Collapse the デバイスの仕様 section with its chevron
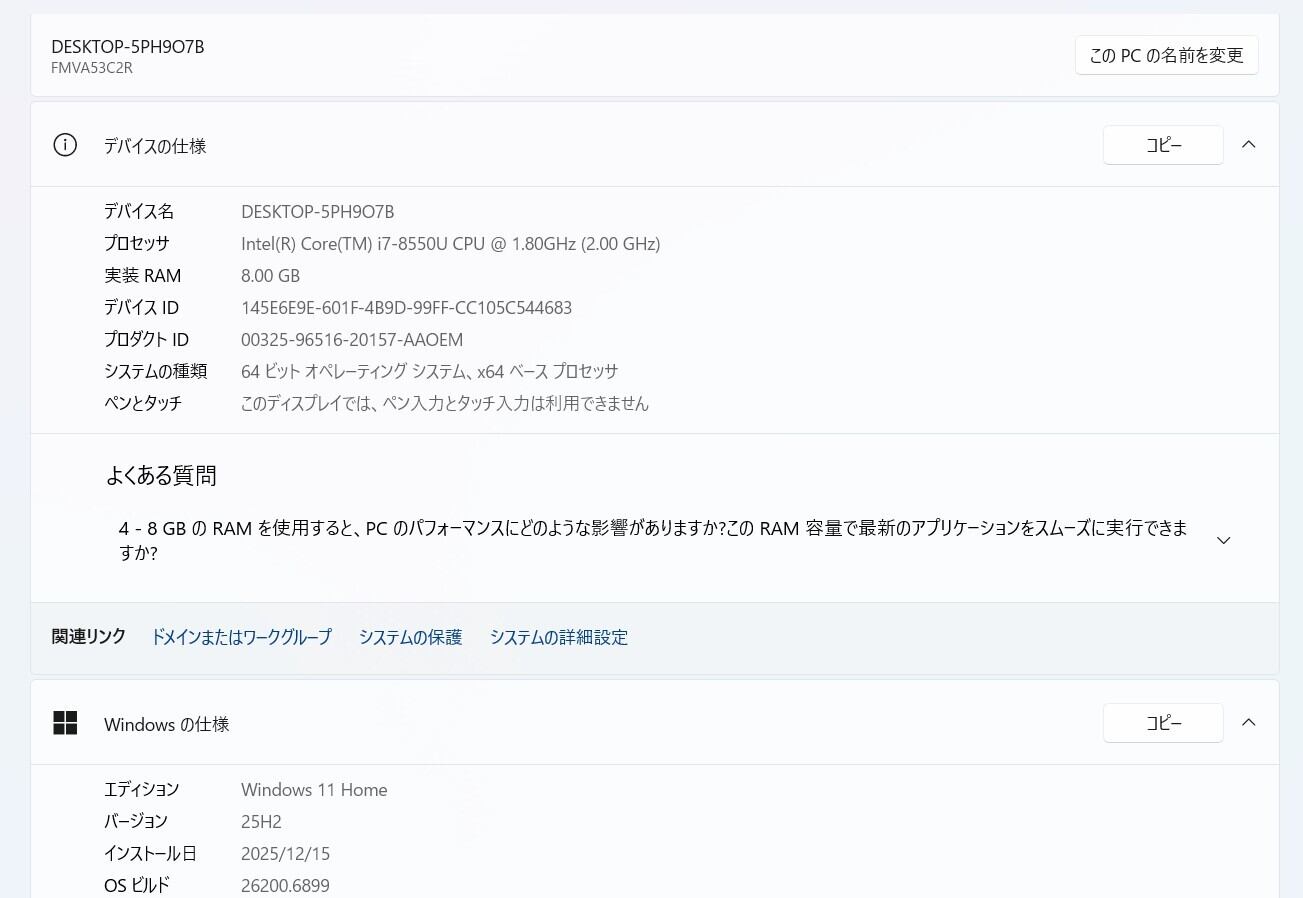This screenshot has width=1303, height=898. click(x=1248, y=145)
